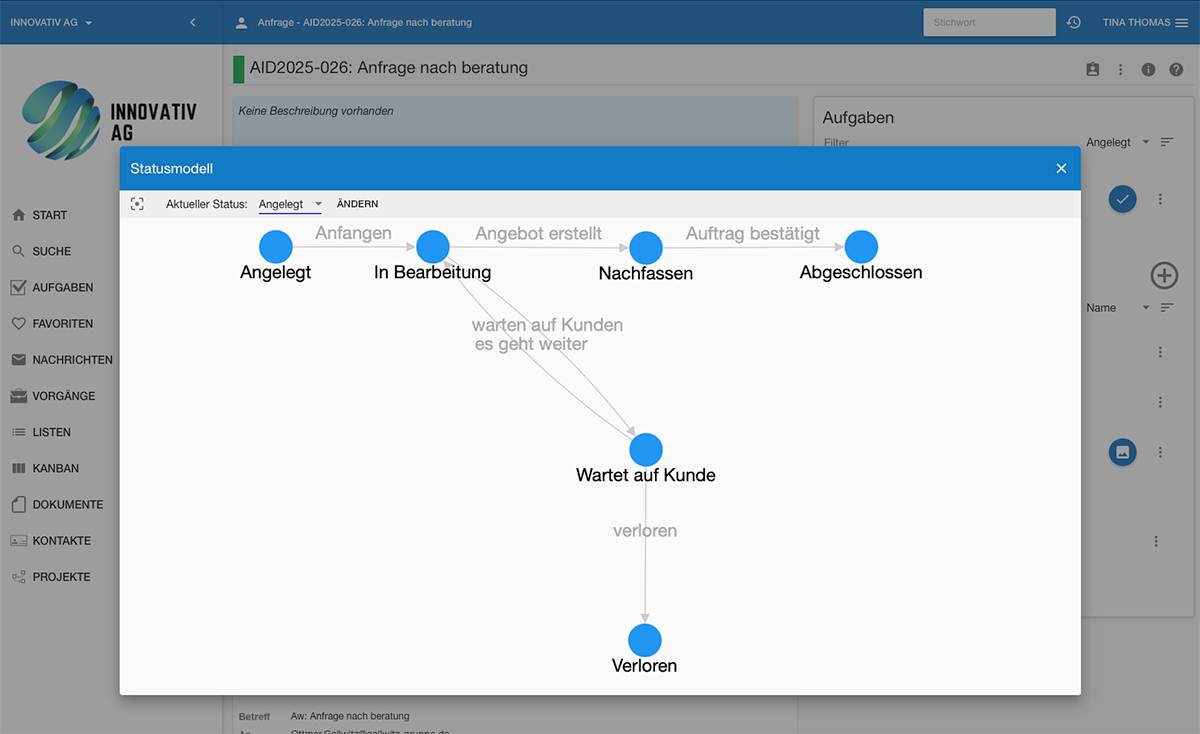This screenshot has height=734, width=1200.
Task: Expand the INNOVATIV AG organization dropdown
Action: (x=51, y=22)
